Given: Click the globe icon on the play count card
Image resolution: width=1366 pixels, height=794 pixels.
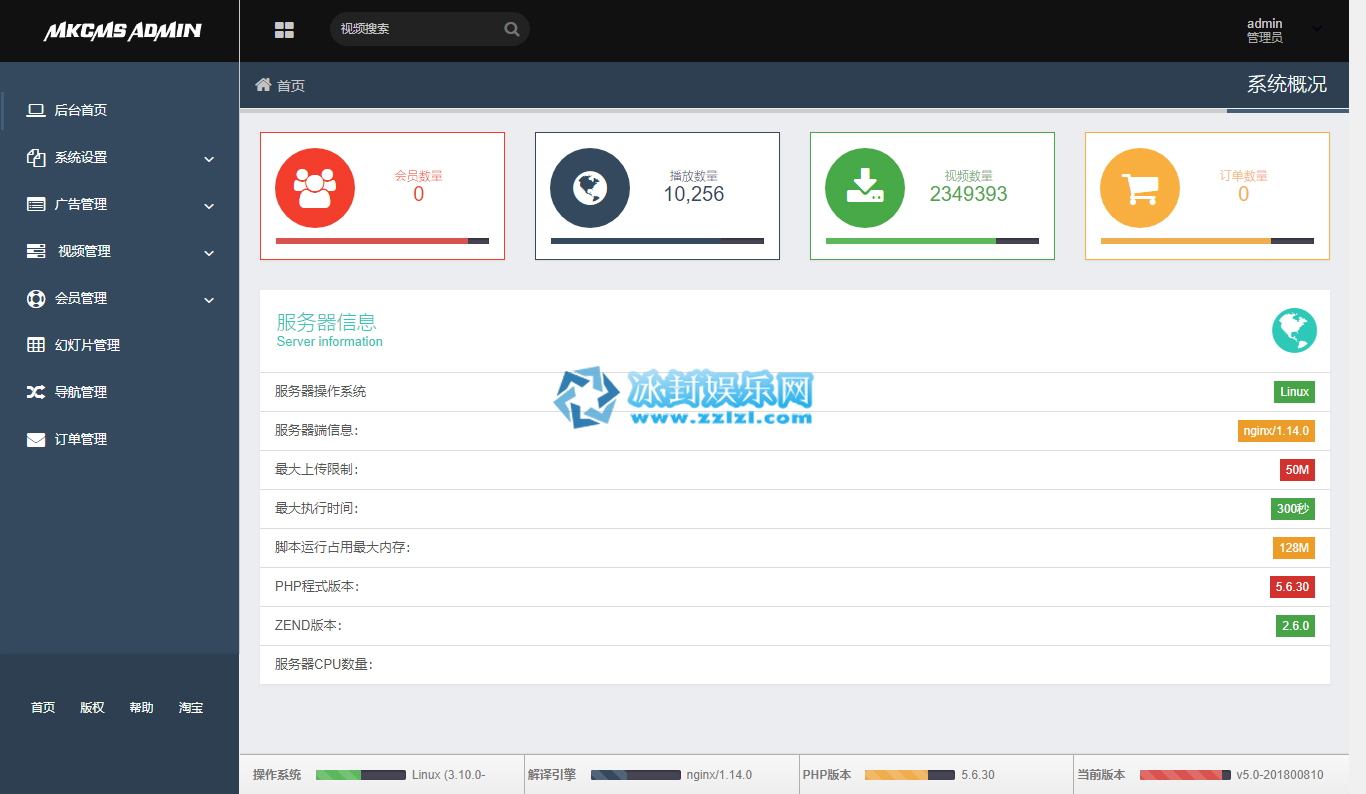Looking at the screenshot, I should pyautogui.click(x=589, y=188).
